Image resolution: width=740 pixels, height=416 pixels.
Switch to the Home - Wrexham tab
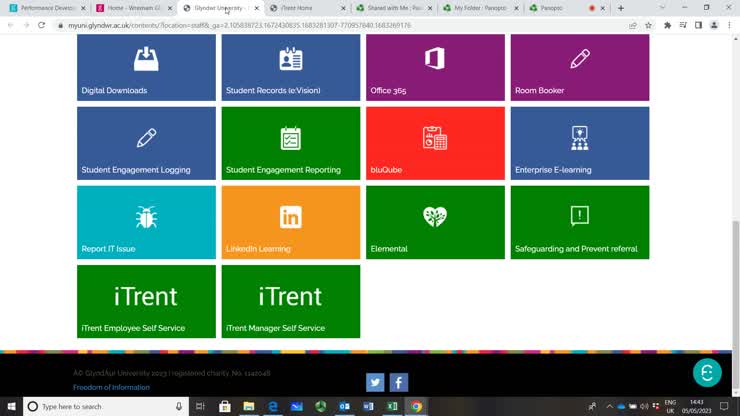(x=134, y=8)
